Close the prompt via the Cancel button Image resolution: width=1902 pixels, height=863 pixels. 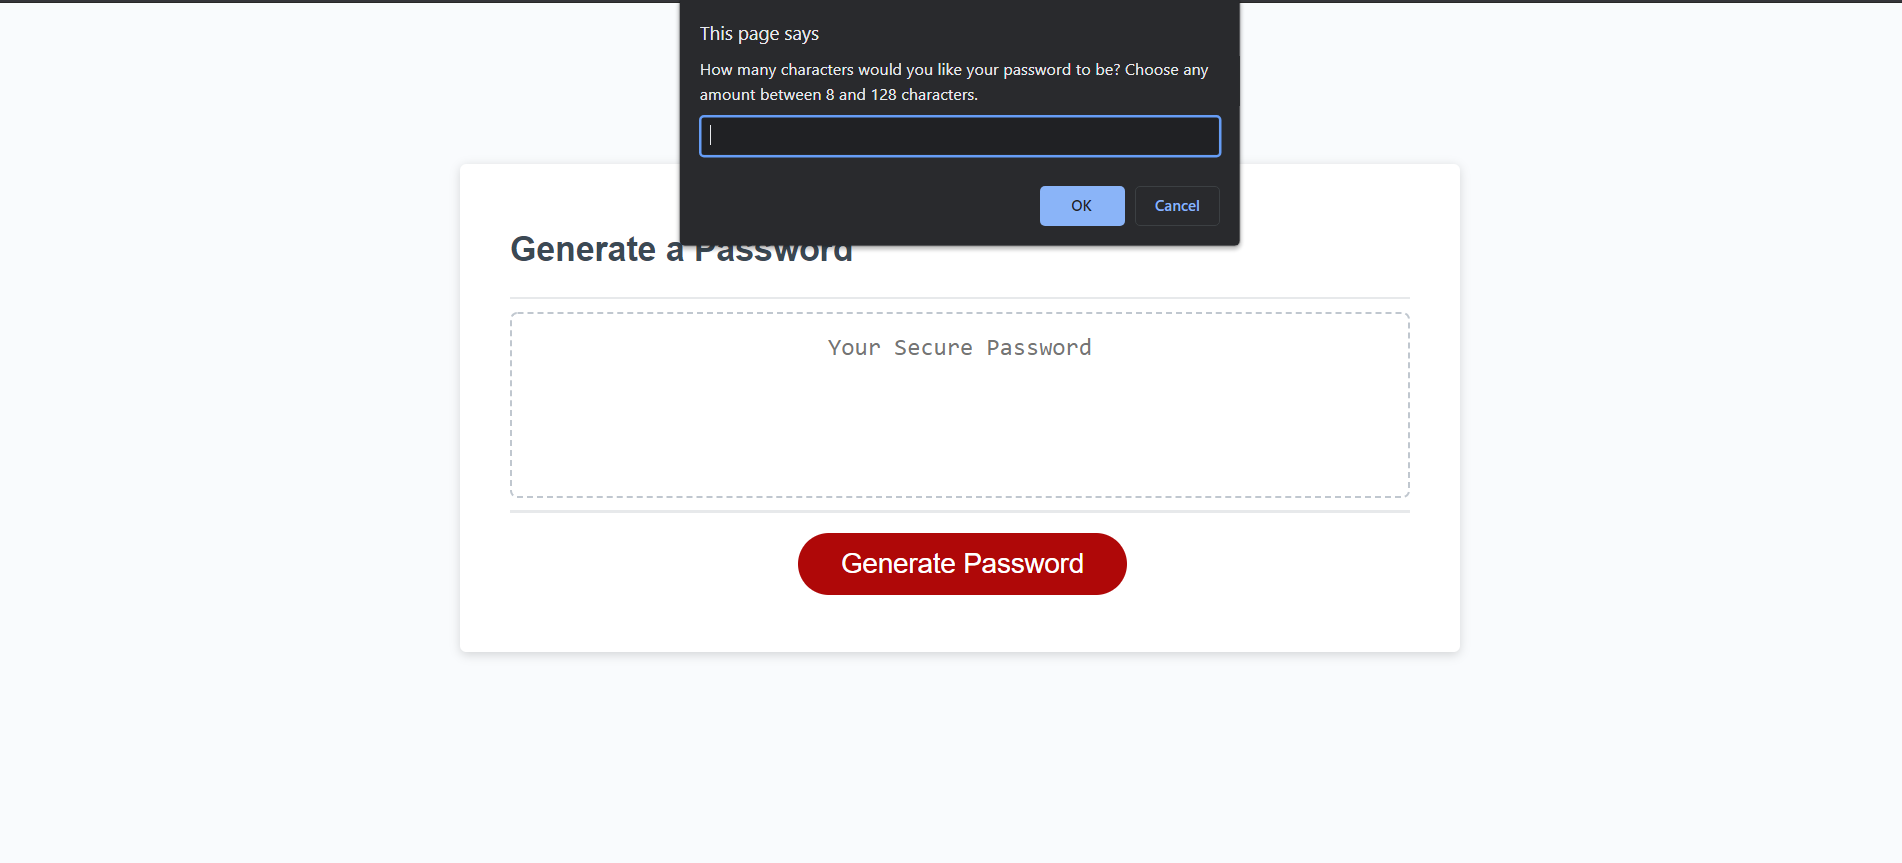tap(1176, 205)
